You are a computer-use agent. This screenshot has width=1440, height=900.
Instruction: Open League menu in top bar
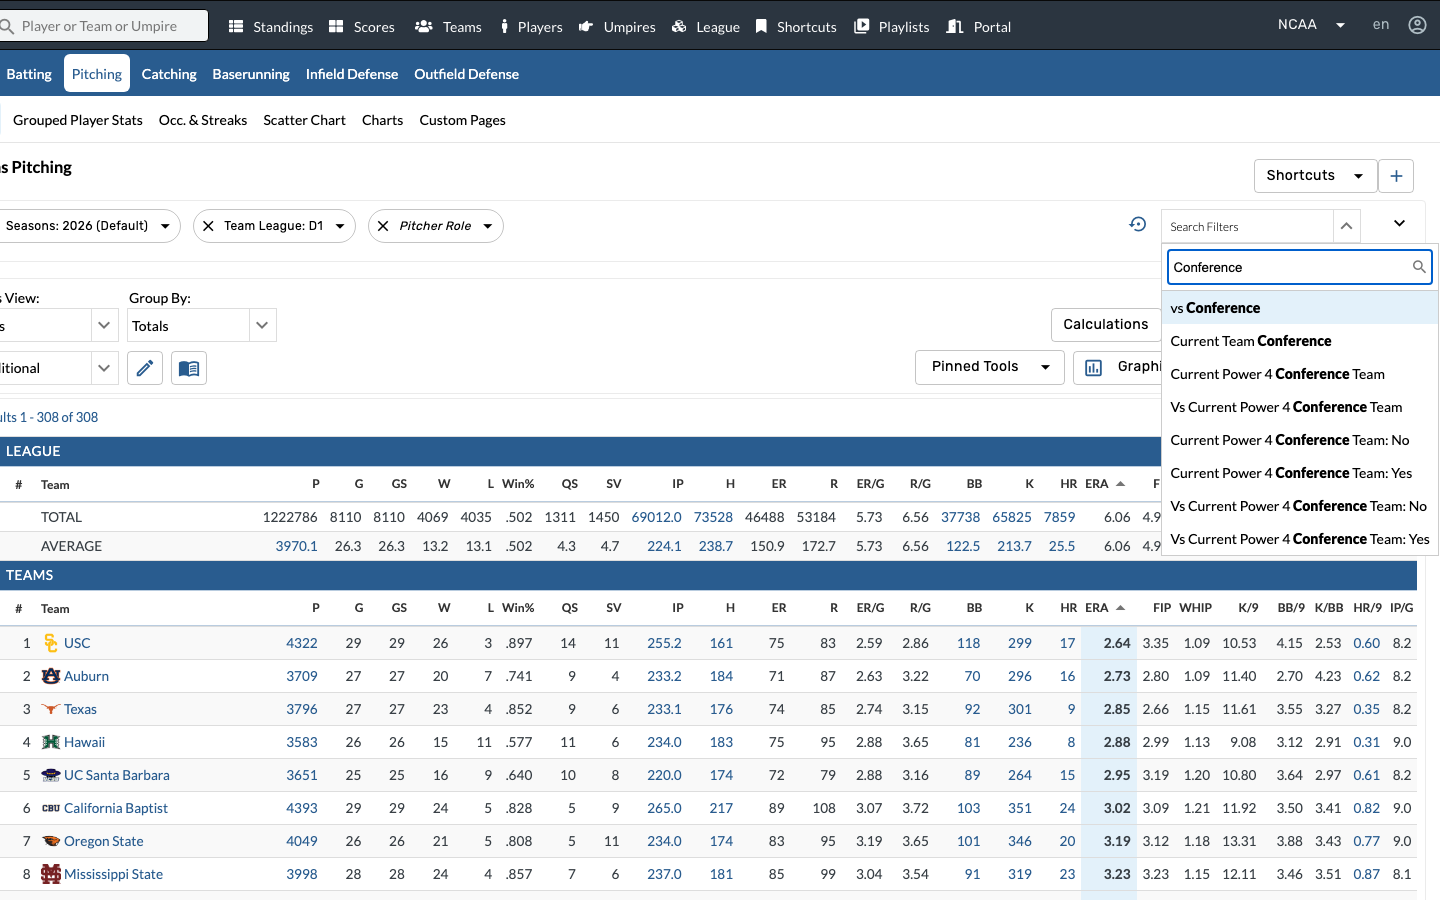pyautogui.click(x=705, y=27)
